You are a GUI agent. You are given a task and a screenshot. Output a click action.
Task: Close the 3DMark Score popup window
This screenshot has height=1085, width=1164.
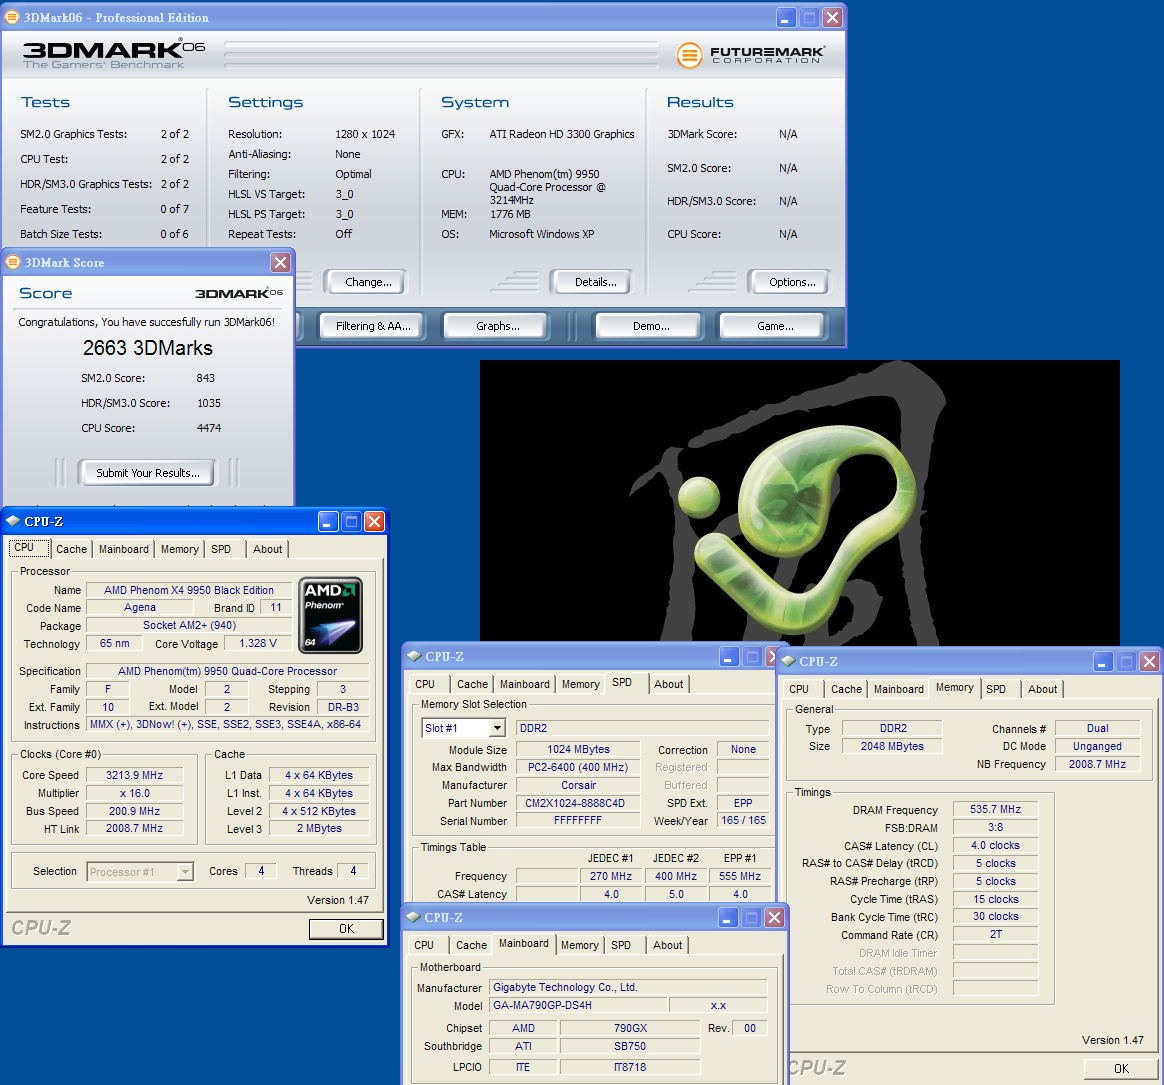pos(281,262)
